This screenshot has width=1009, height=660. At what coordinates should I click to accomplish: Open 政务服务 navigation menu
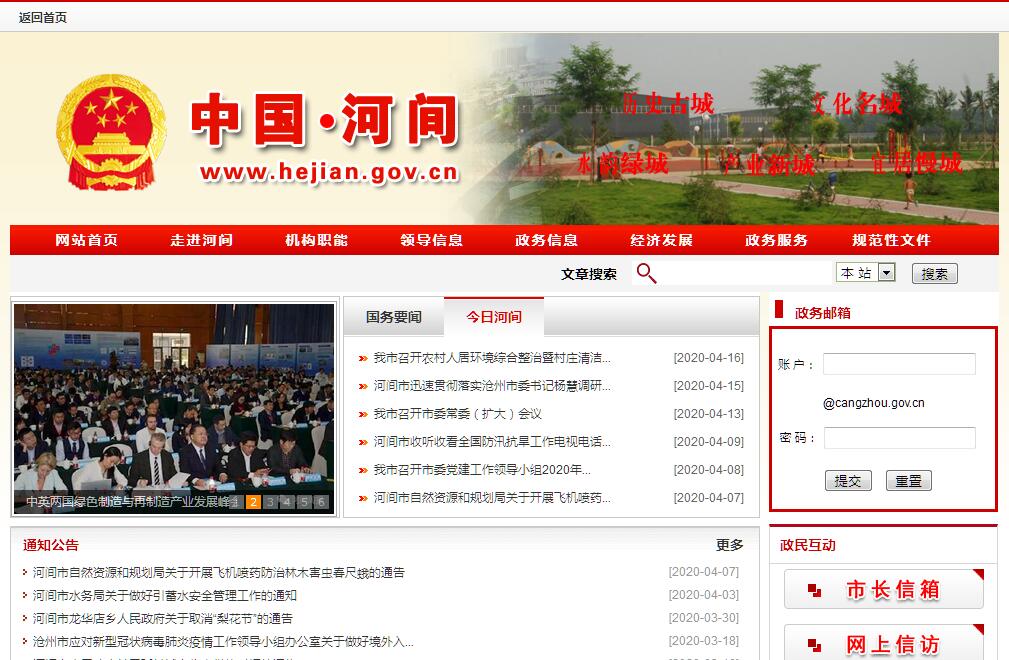pos(776,240)
